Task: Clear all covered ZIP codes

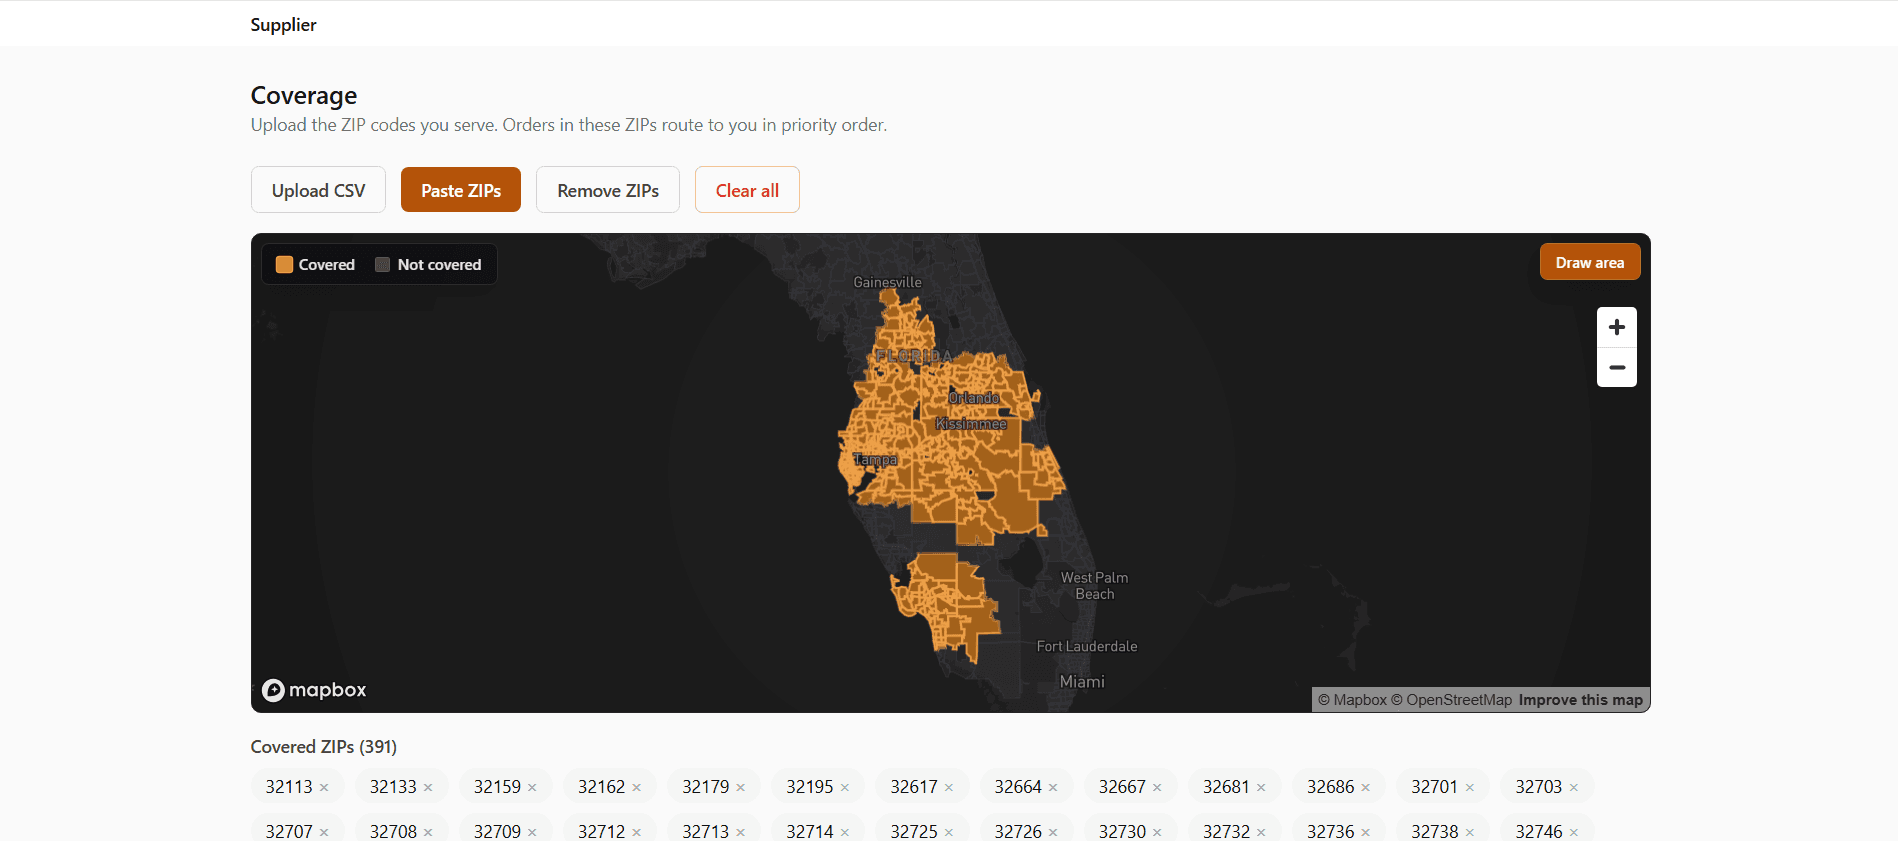Action: [x=747, y=190]
